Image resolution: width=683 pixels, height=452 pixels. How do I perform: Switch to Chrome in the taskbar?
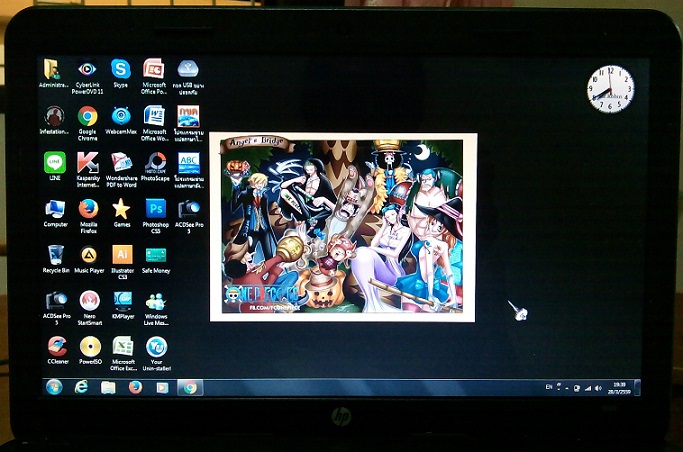[x=190, y=388]
